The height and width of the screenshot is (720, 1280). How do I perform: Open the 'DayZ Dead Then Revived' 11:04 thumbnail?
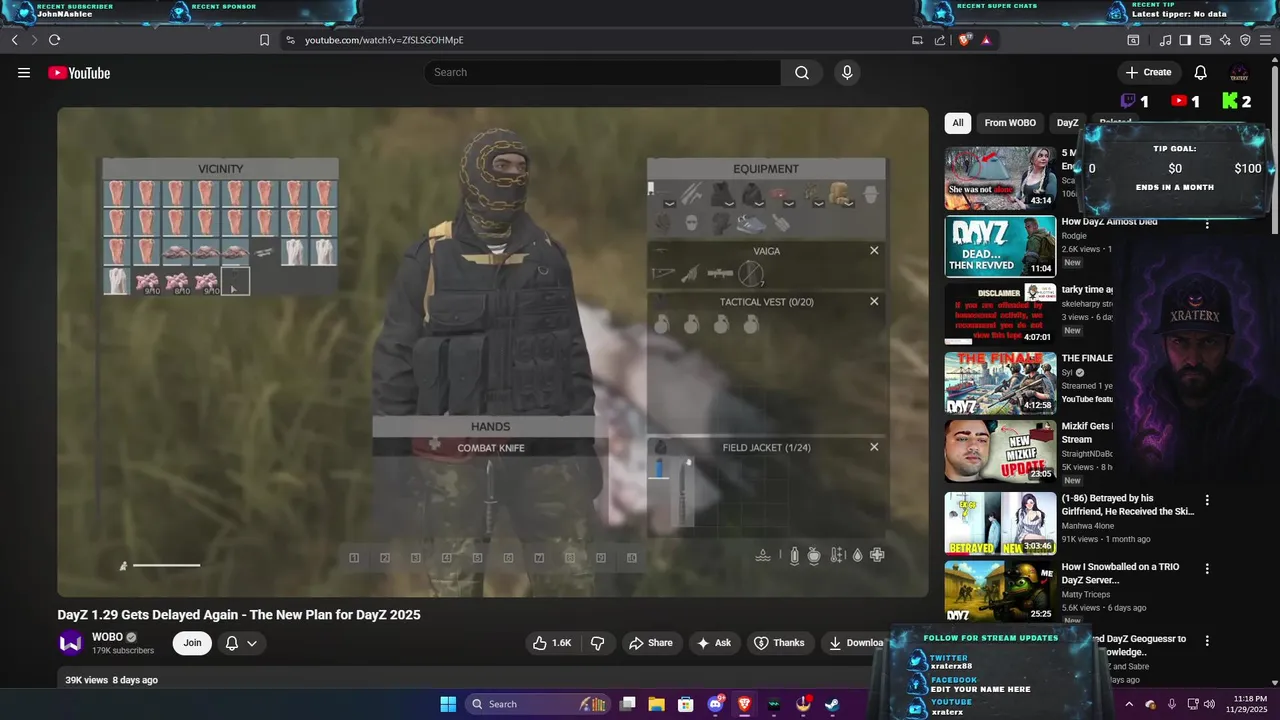[x=1000, y=246]
